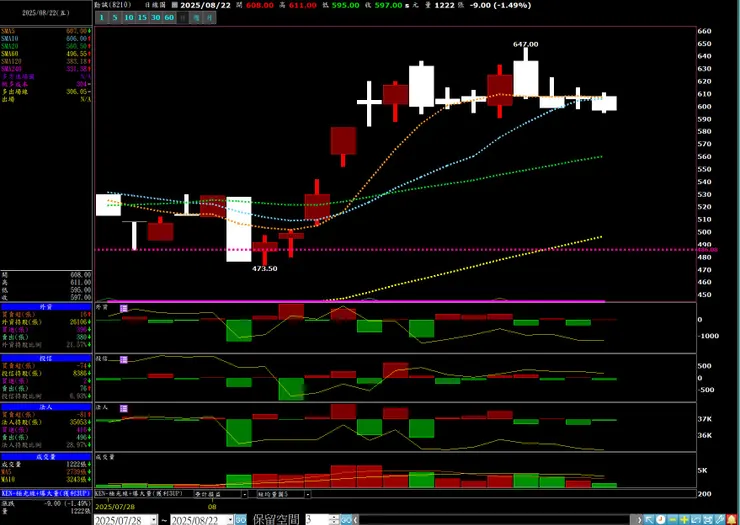
Task: Select the 10-minute timeframe button
Action: coord(129,17)
